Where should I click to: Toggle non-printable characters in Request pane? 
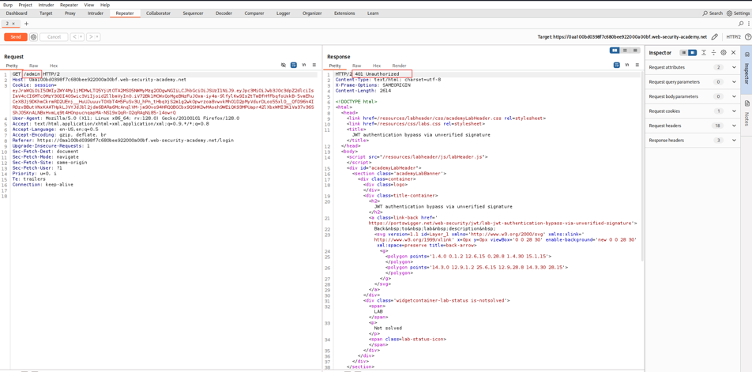coord(304,65)
